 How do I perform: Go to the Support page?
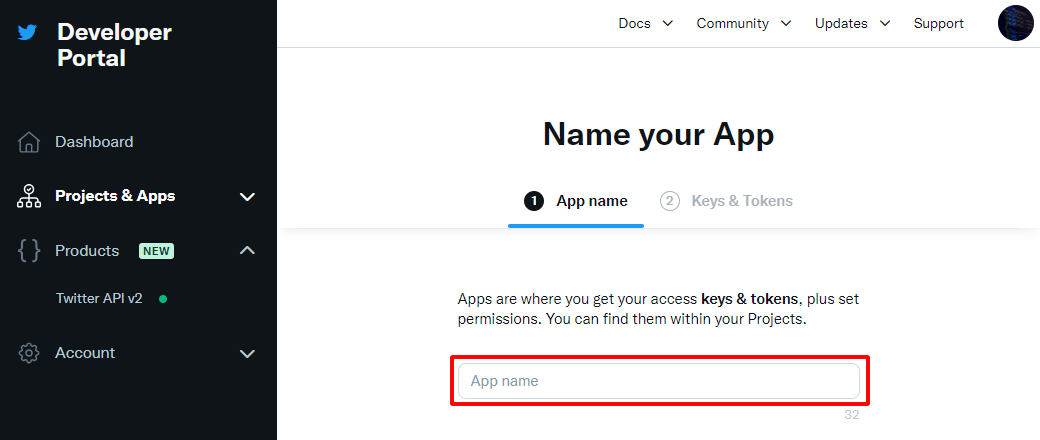click(939, 23)
